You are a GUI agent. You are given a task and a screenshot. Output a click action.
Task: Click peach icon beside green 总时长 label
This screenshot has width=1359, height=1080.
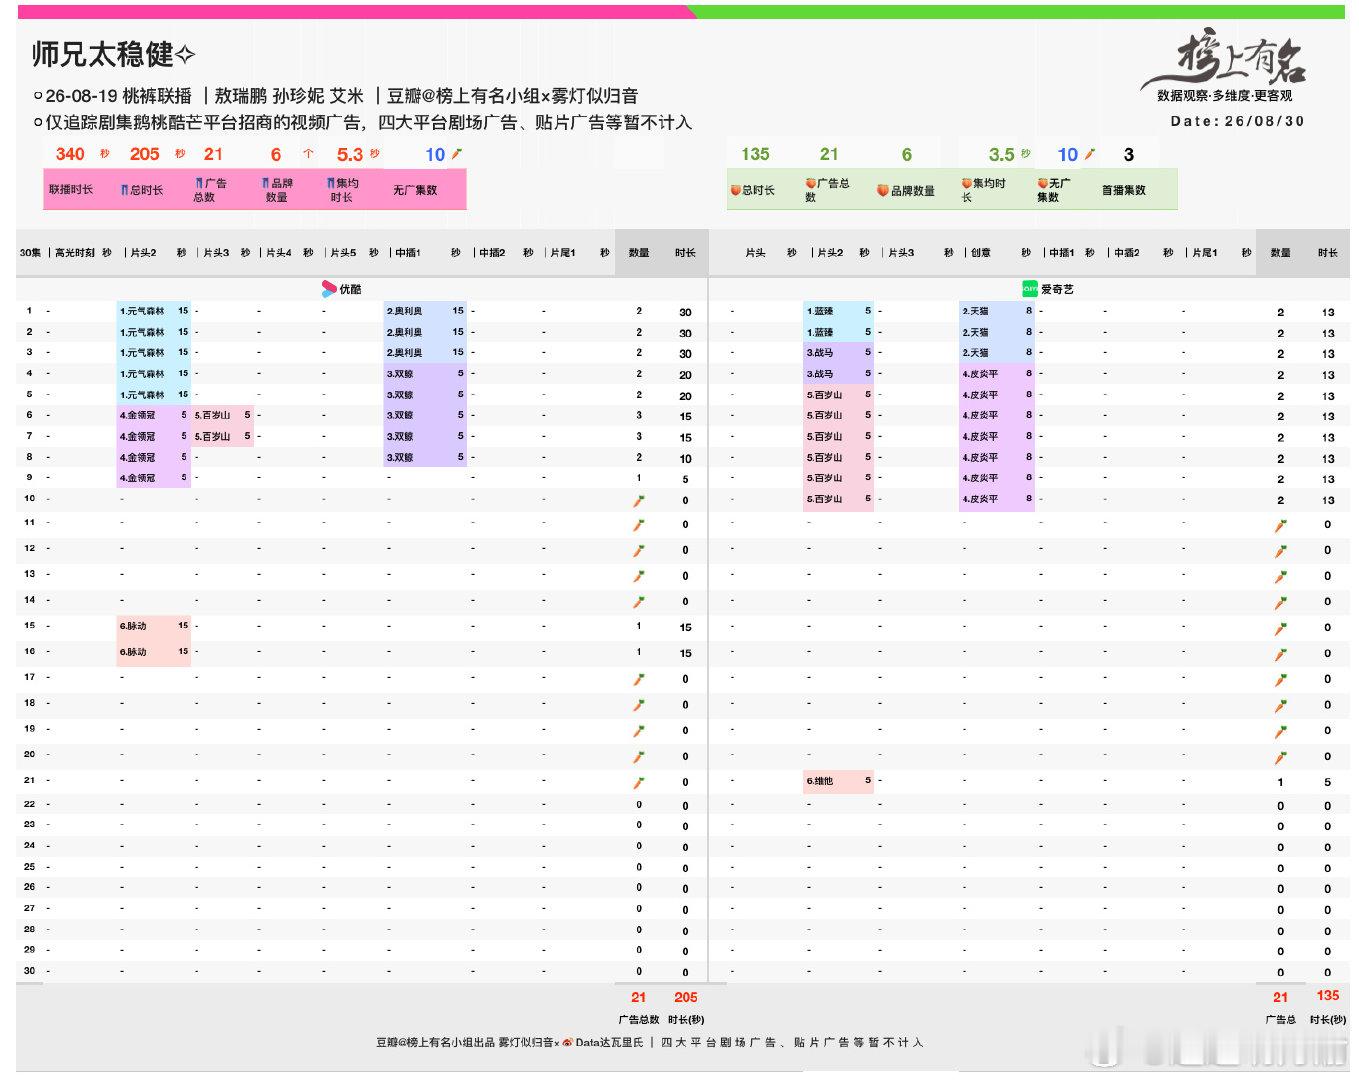(x=735, y=190)
